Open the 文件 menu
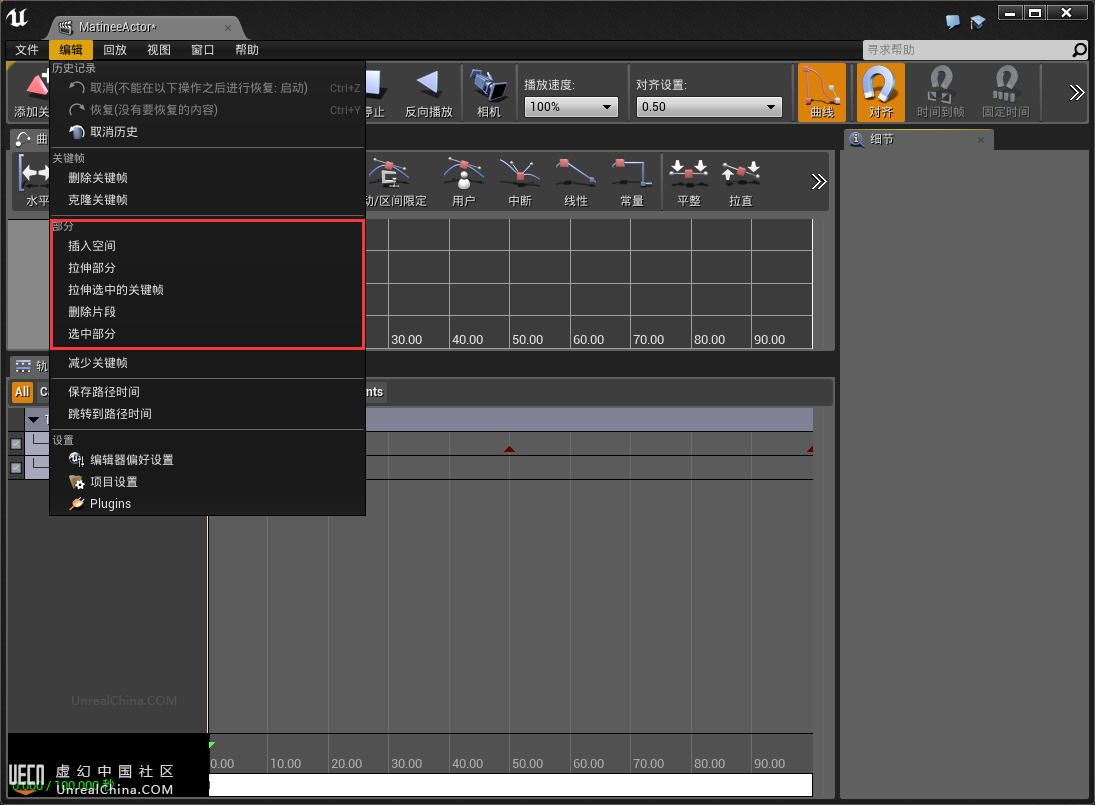Image resolution: width=1095 pixels, height=805 pixels. (x=27, y=50)
